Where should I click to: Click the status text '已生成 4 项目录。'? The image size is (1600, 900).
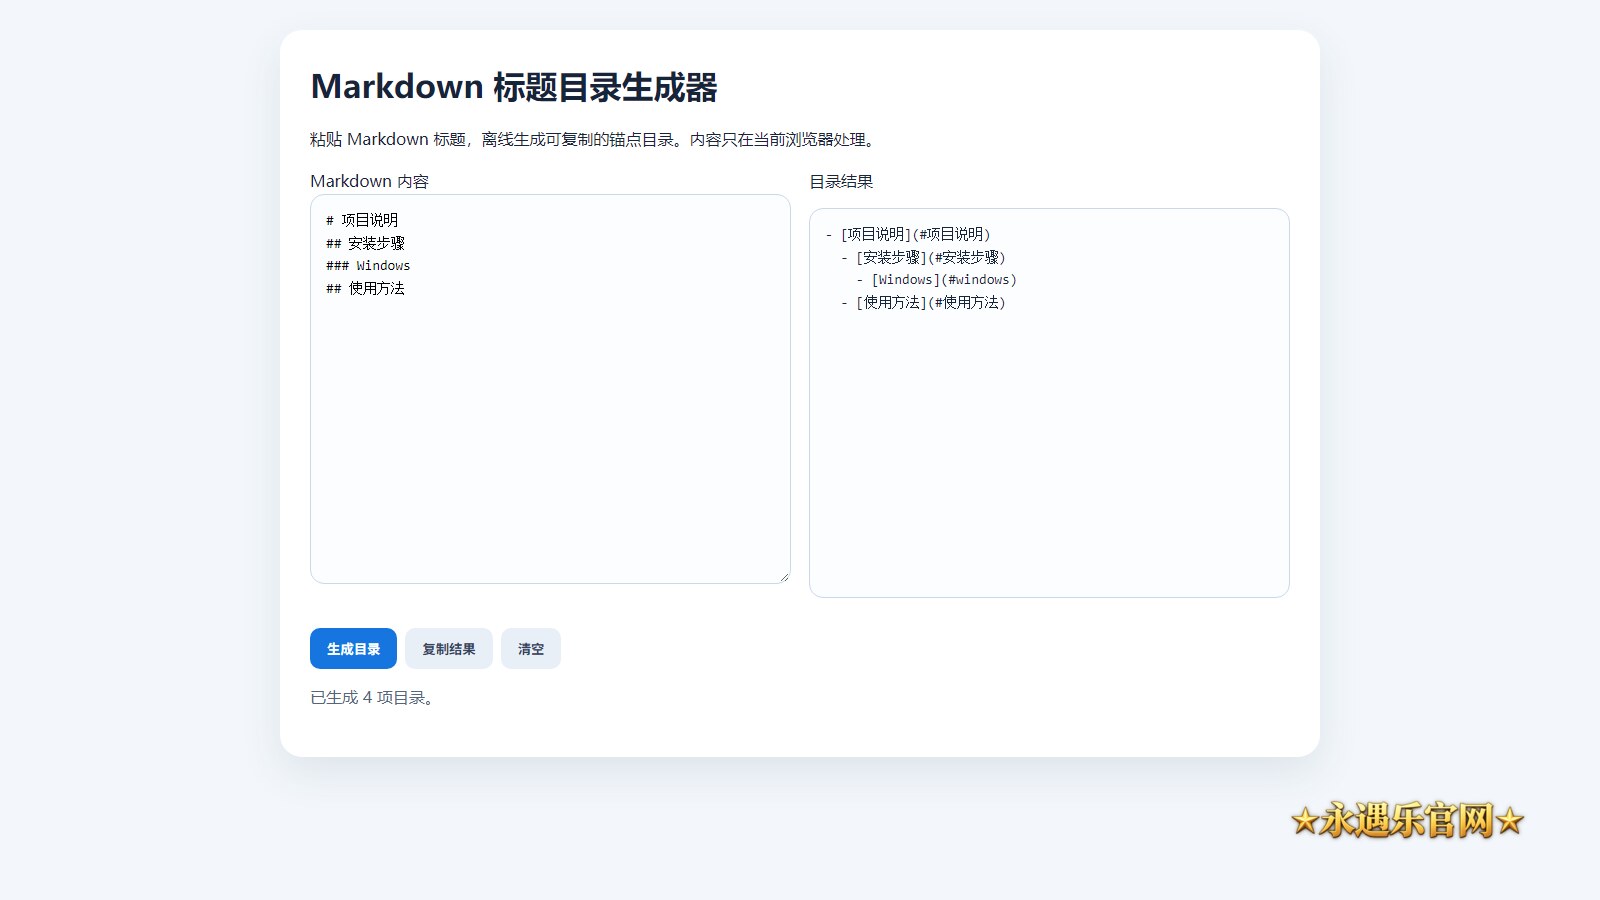[x=372, y=698]
